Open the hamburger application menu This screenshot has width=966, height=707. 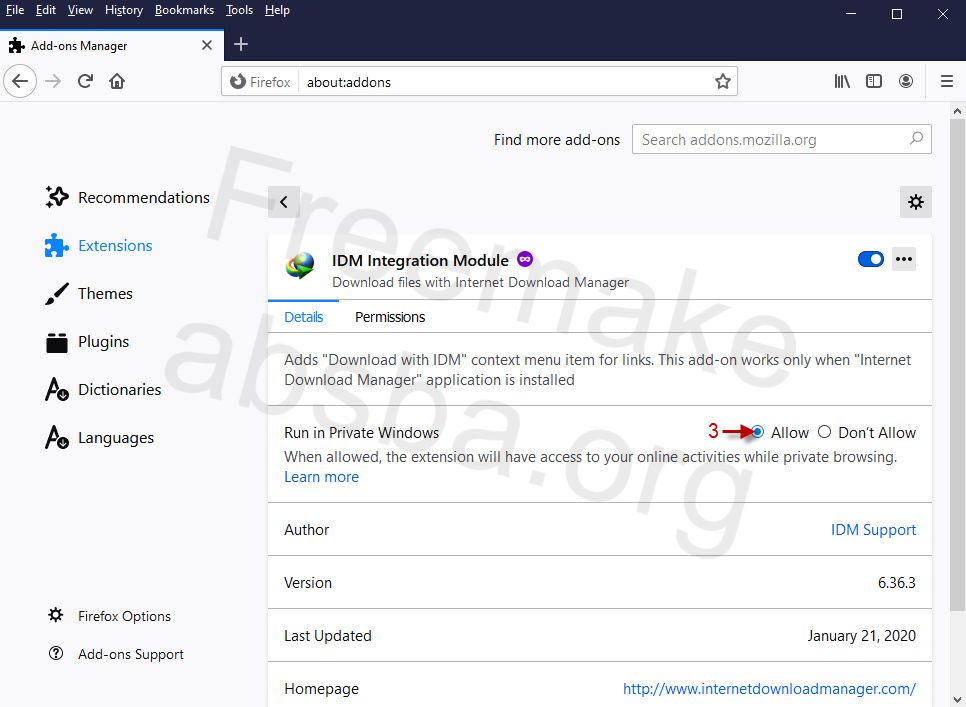tap(947, 81)
